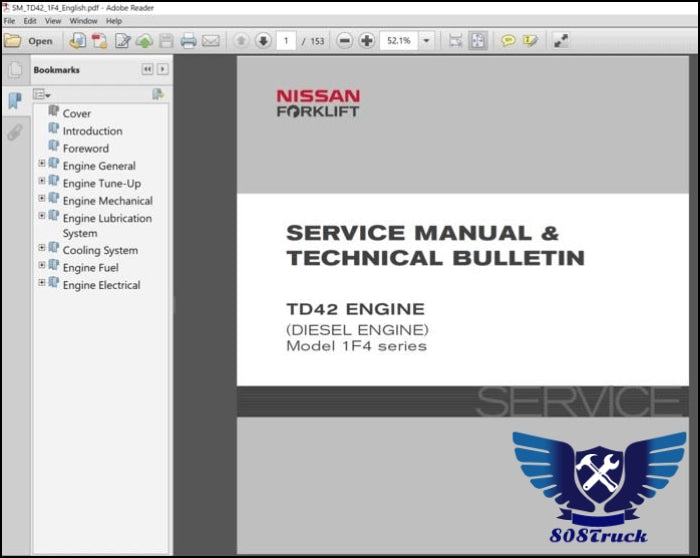
Task: Open the bookmarks options menu
Action: coord(42,94)
